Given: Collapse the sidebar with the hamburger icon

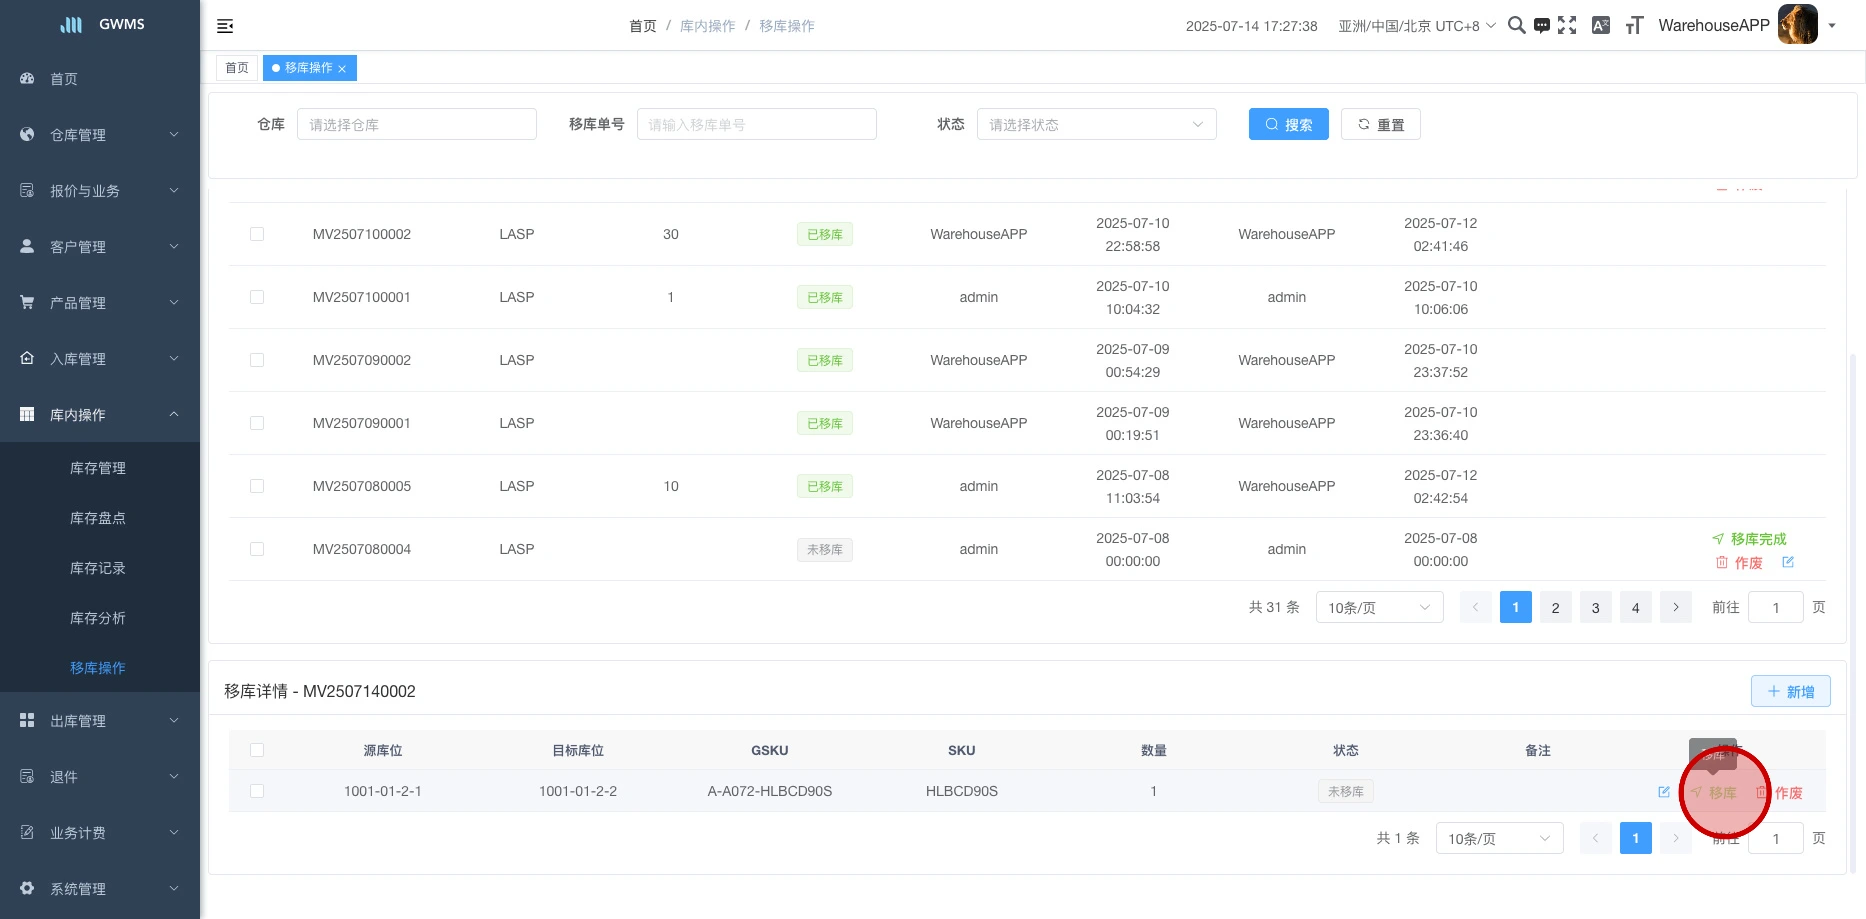Looking at the screenshot, I should (225, 26).
